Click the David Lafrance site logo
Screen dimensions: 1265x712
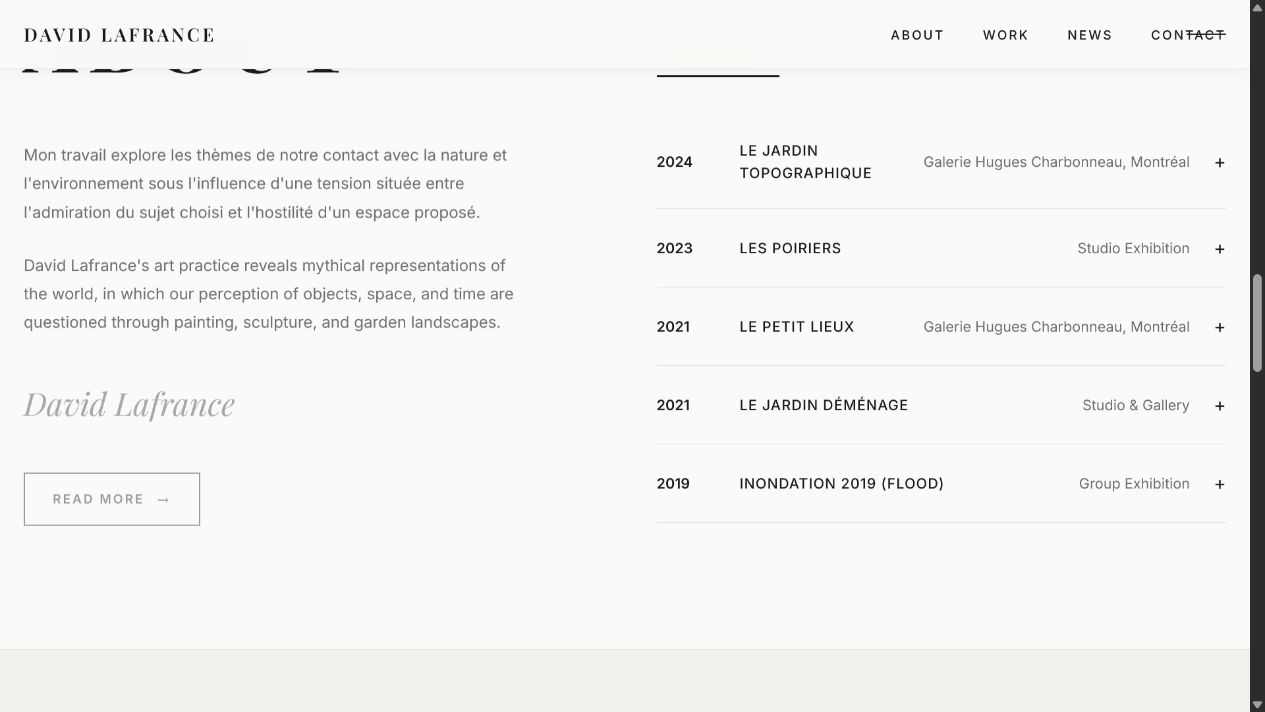pyautogui.click(x=119, y=35)
